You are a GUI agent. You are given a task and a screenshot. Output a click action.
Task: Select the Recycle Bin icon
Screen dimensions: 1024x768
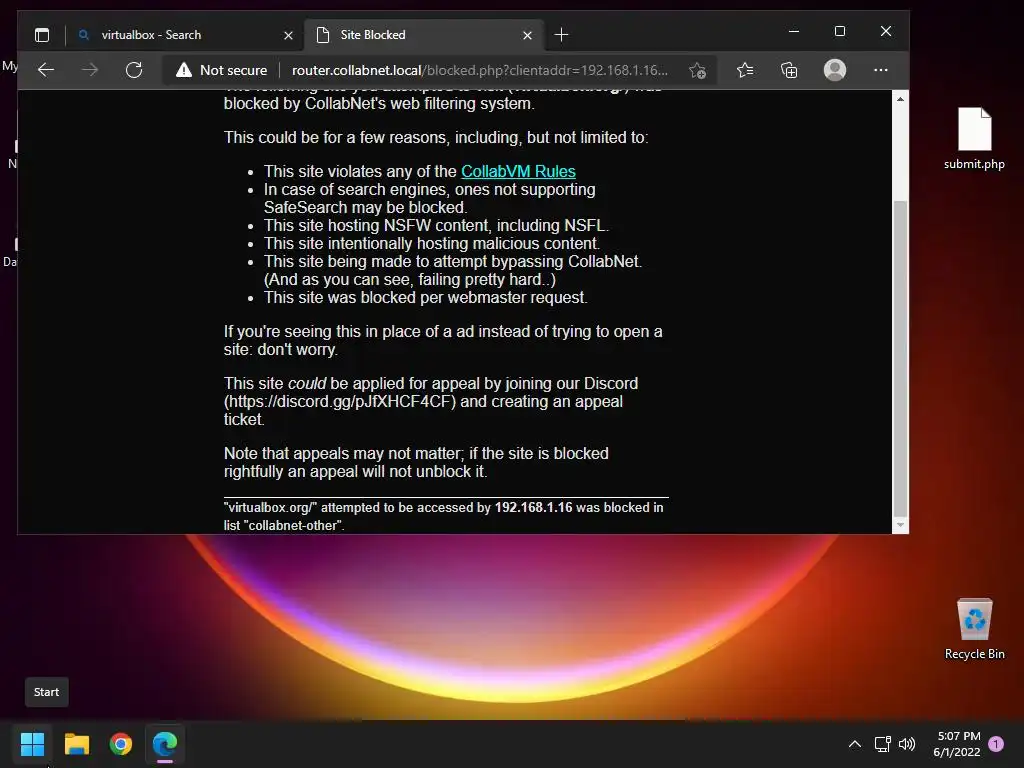[974, 629]
